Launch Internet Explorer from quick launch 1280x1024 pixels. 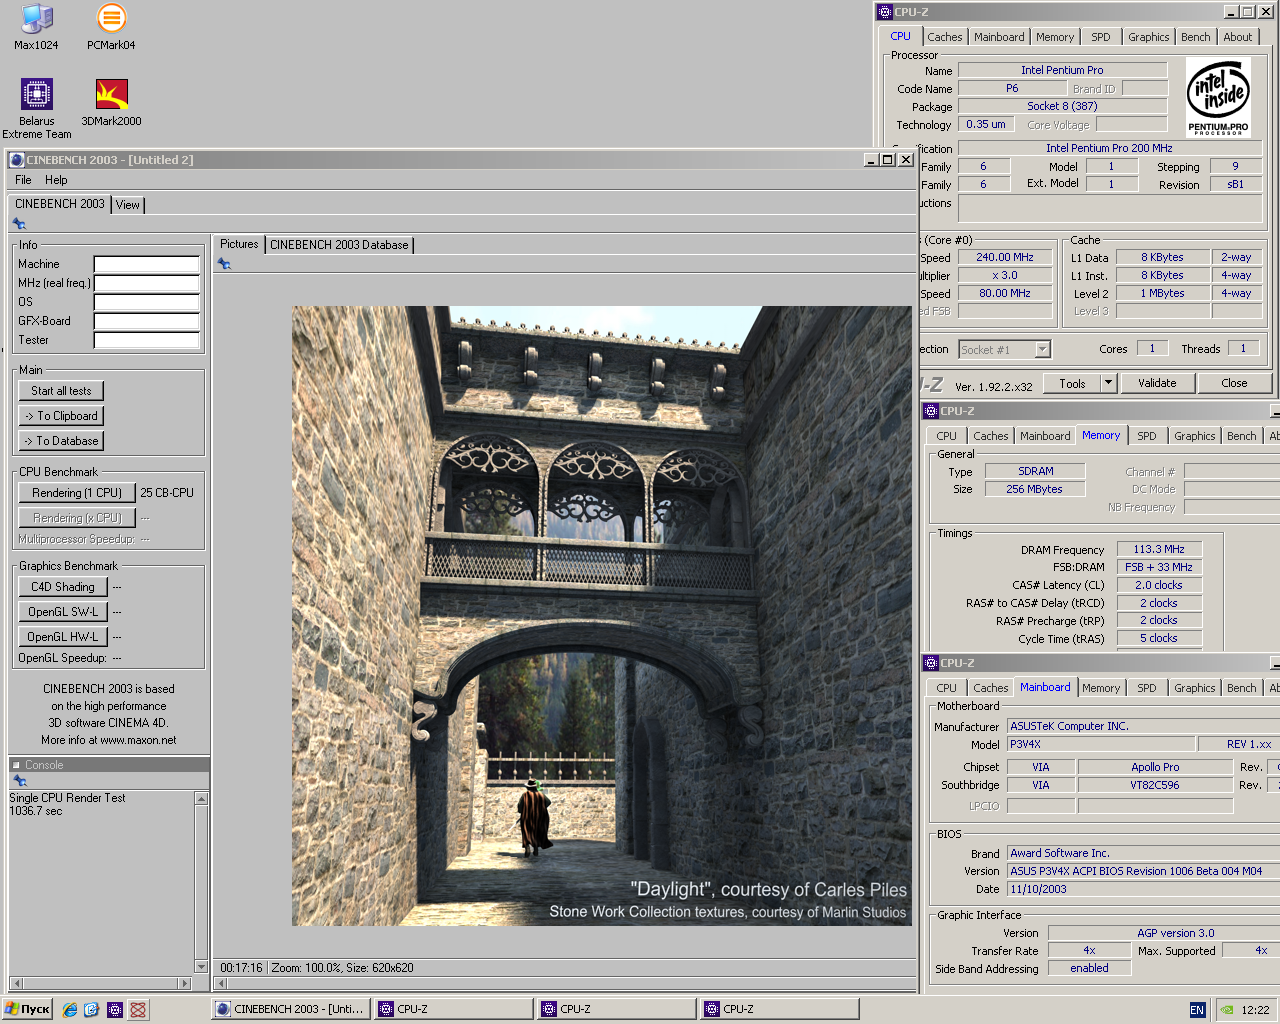tap(69, 1010)
